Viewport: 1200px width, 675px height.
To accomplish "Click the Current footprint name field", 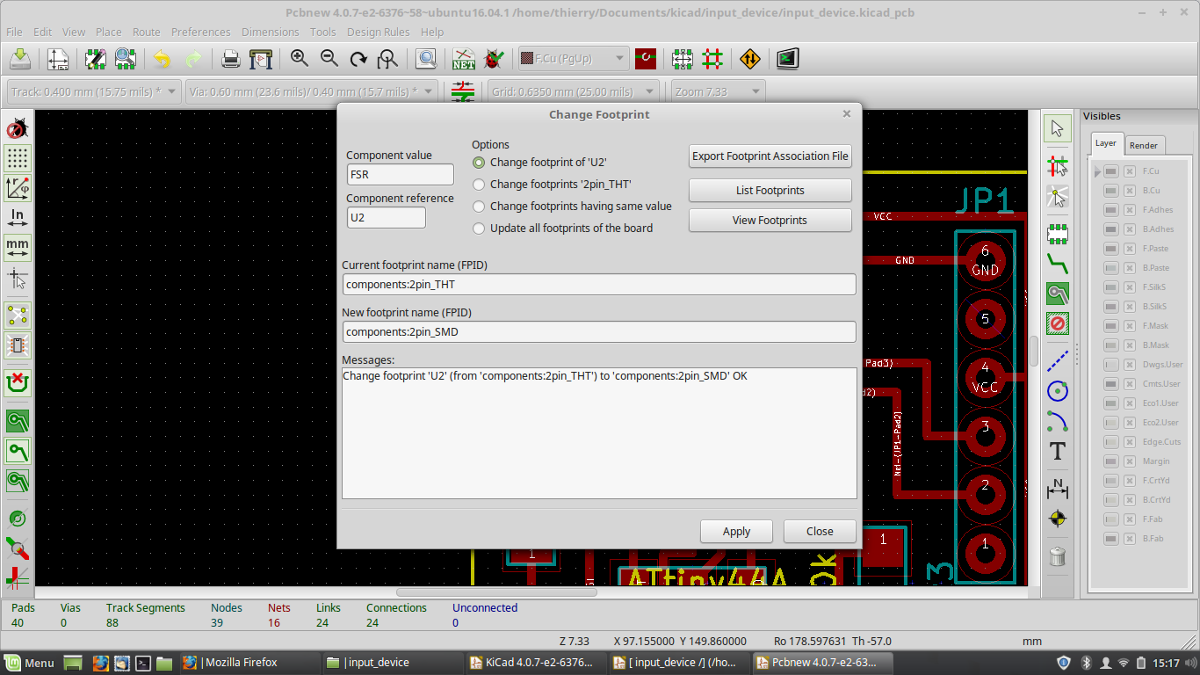I will click(599, 284).
